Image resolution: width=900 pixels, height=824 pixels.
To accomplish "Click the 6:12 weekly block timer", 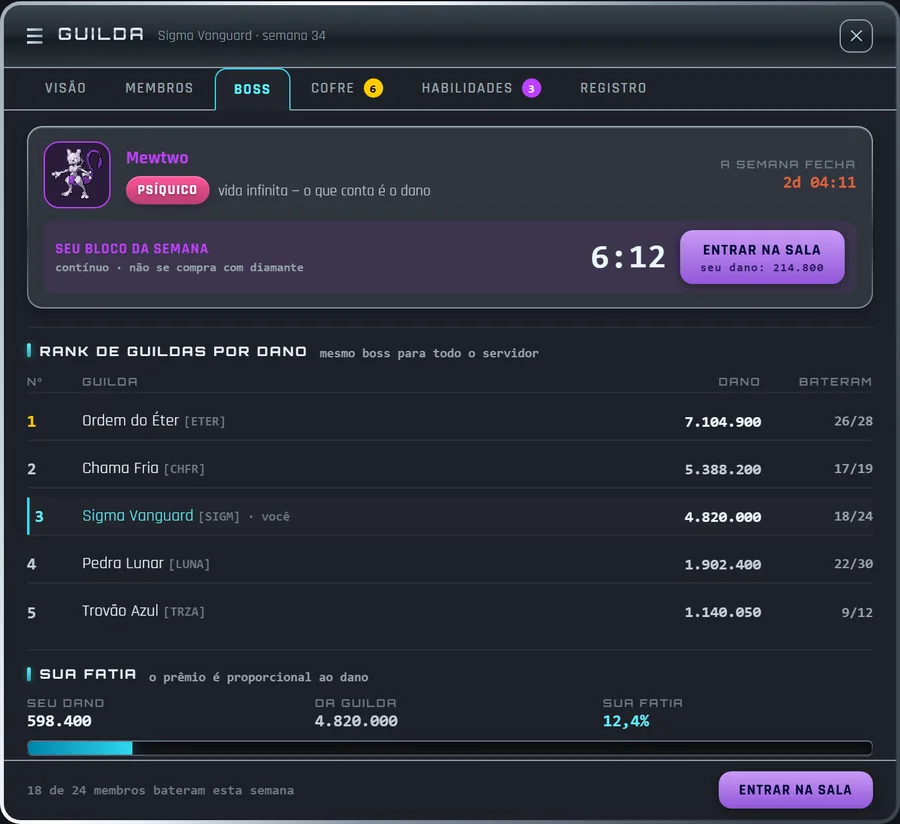I will (628, 257).
